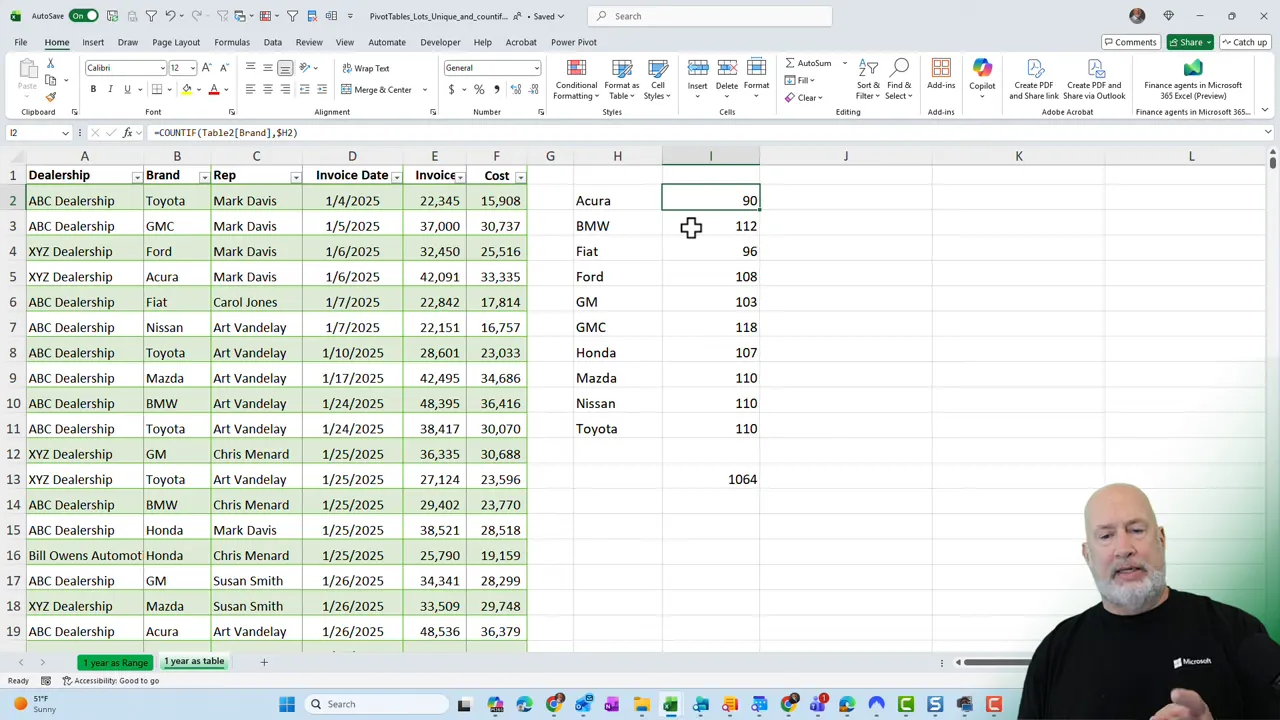
Task: Apply Merge & Center
Action: (378, 89)
